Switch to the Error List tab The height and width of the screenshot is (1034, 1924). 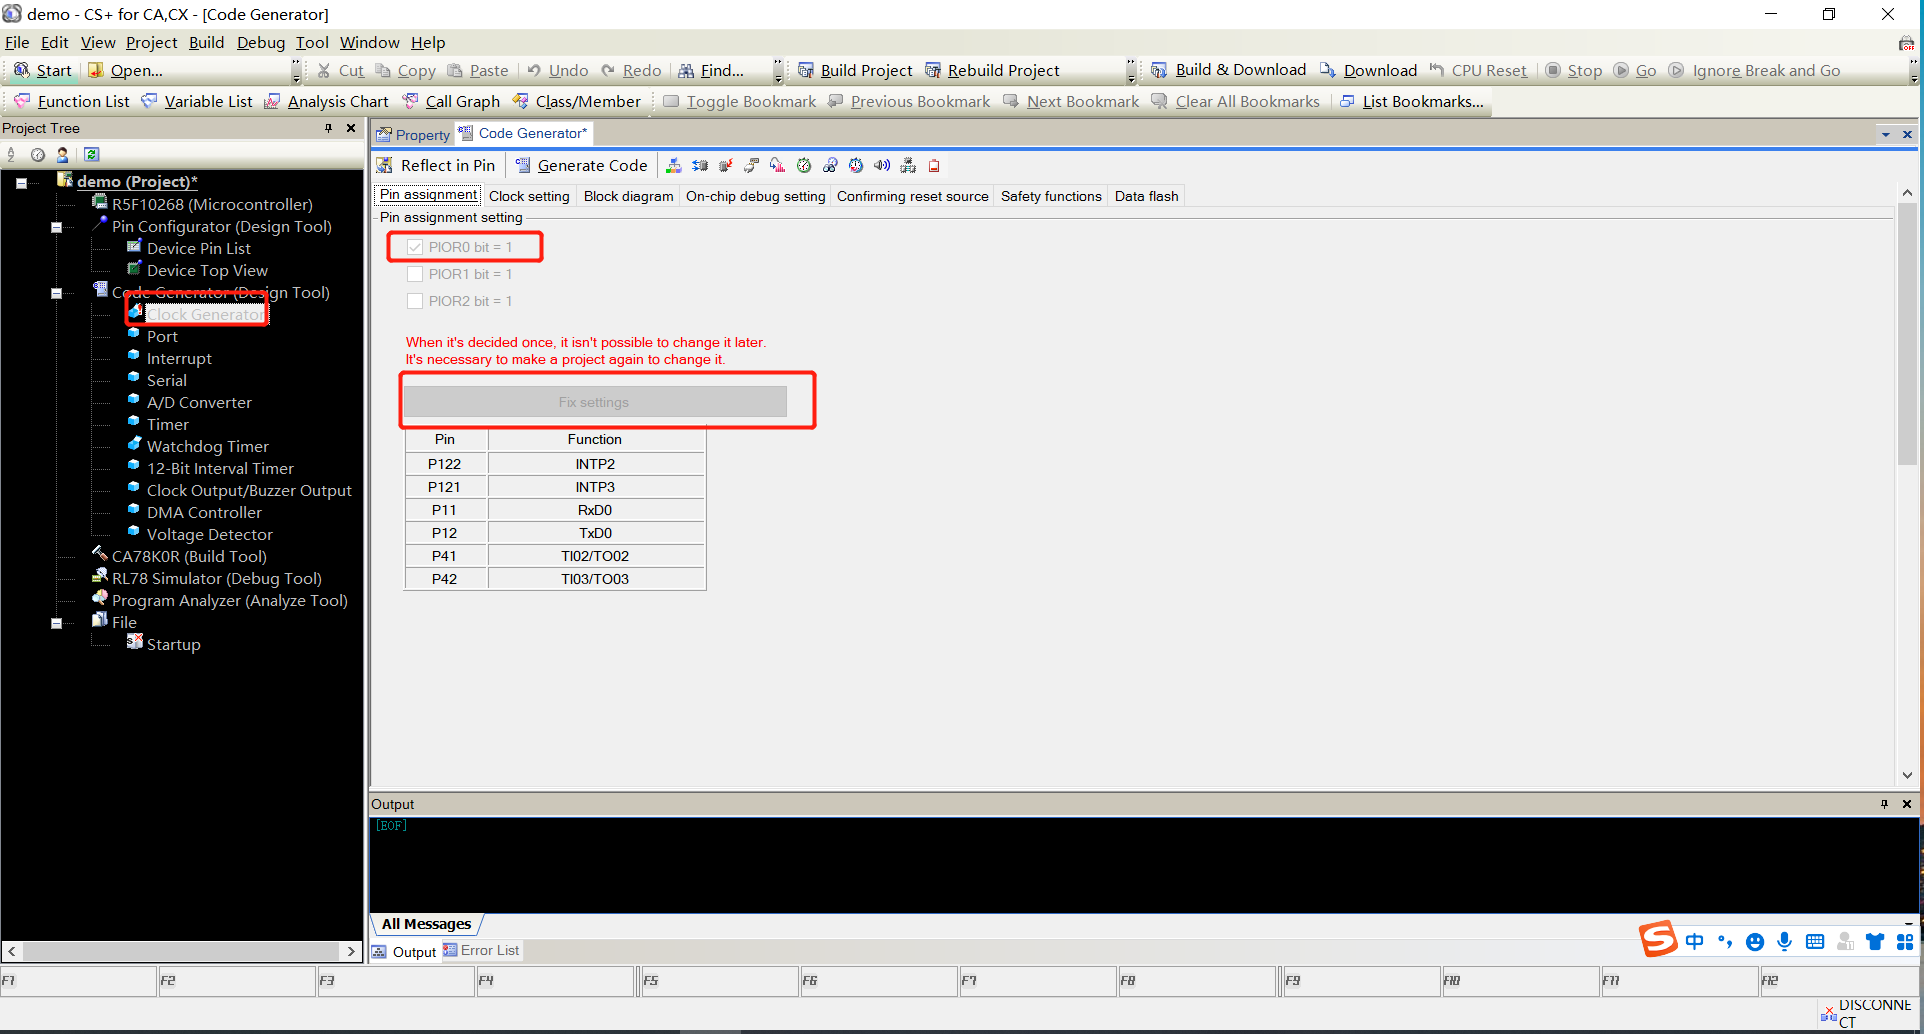pyautogui.click(x=481, y=950)
